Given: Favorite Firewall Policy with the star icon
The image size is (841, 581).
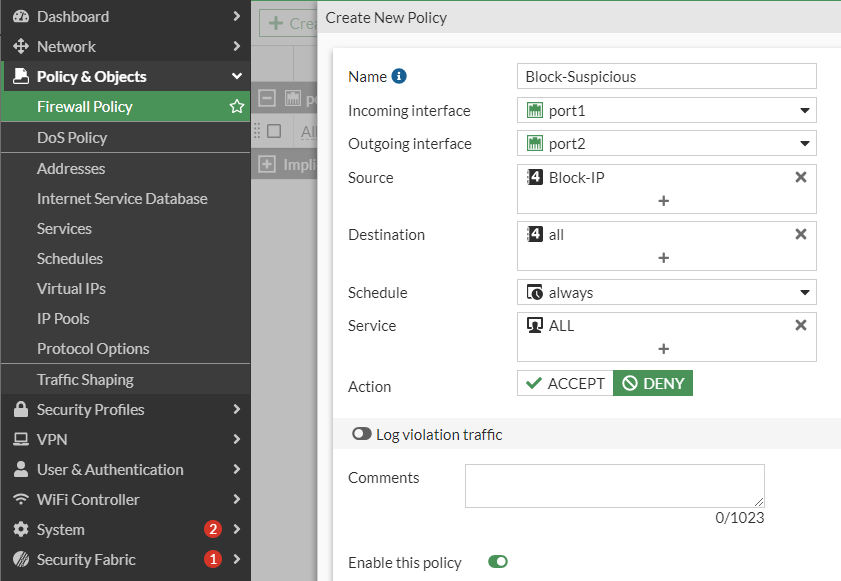Looking at the screenshot, I should tap(237, 106).
